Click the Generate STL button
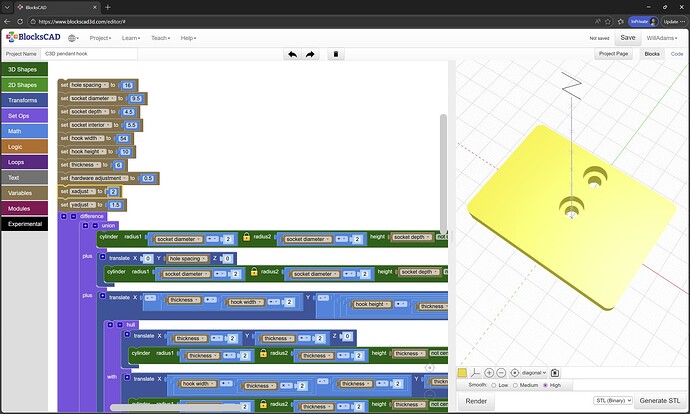 (x=660, y=401)
